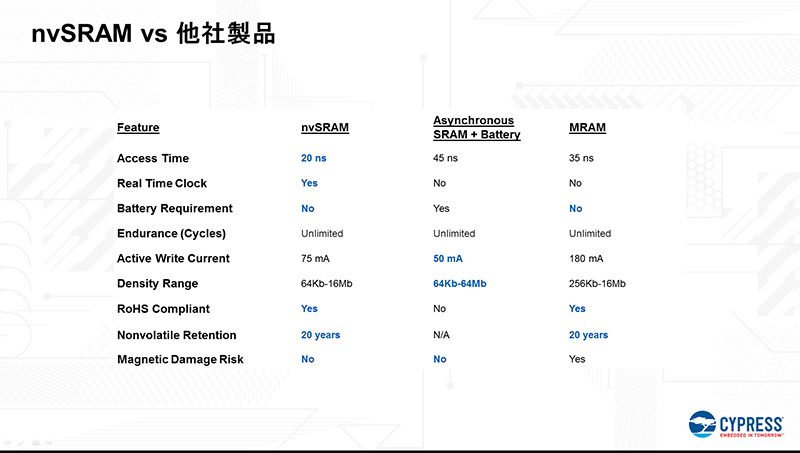This screenshot has width=800, height=453.
Task: Advance to next slide with right arrow icon
Action: (x=49, y=442)
